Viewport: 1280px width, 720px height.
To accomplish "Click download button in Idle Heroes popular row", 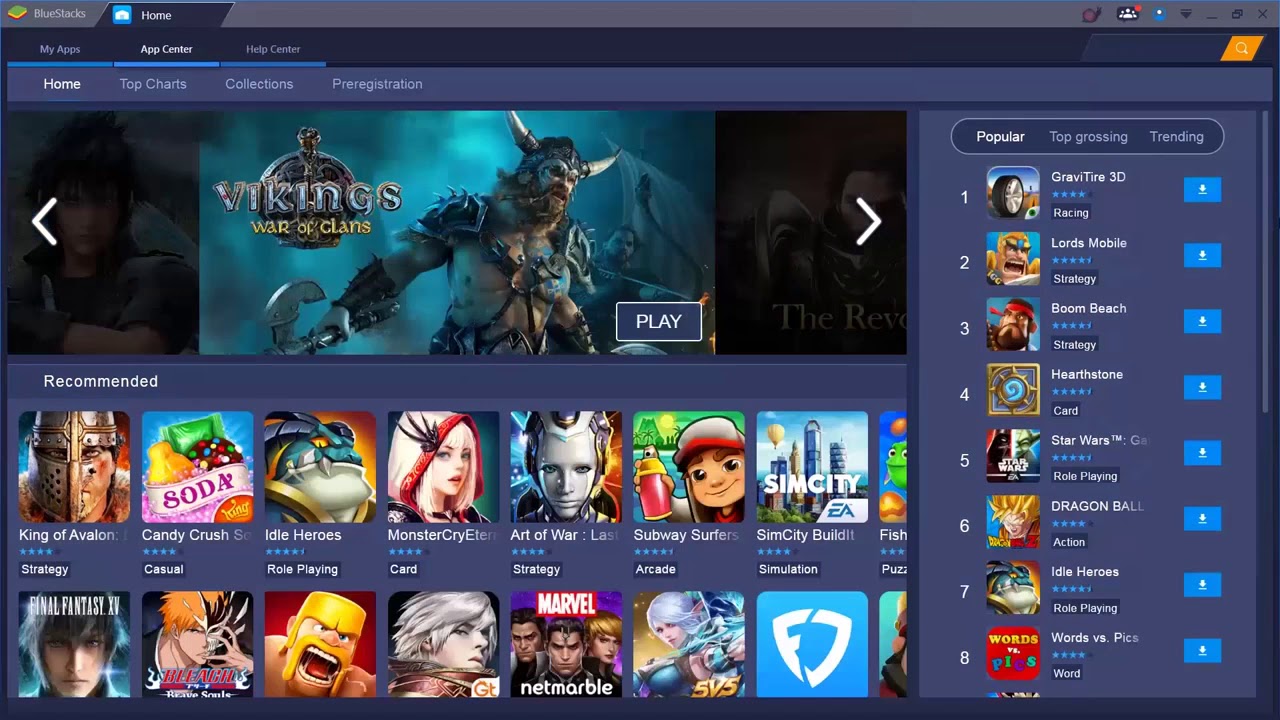I will (x=1202, y=585).
